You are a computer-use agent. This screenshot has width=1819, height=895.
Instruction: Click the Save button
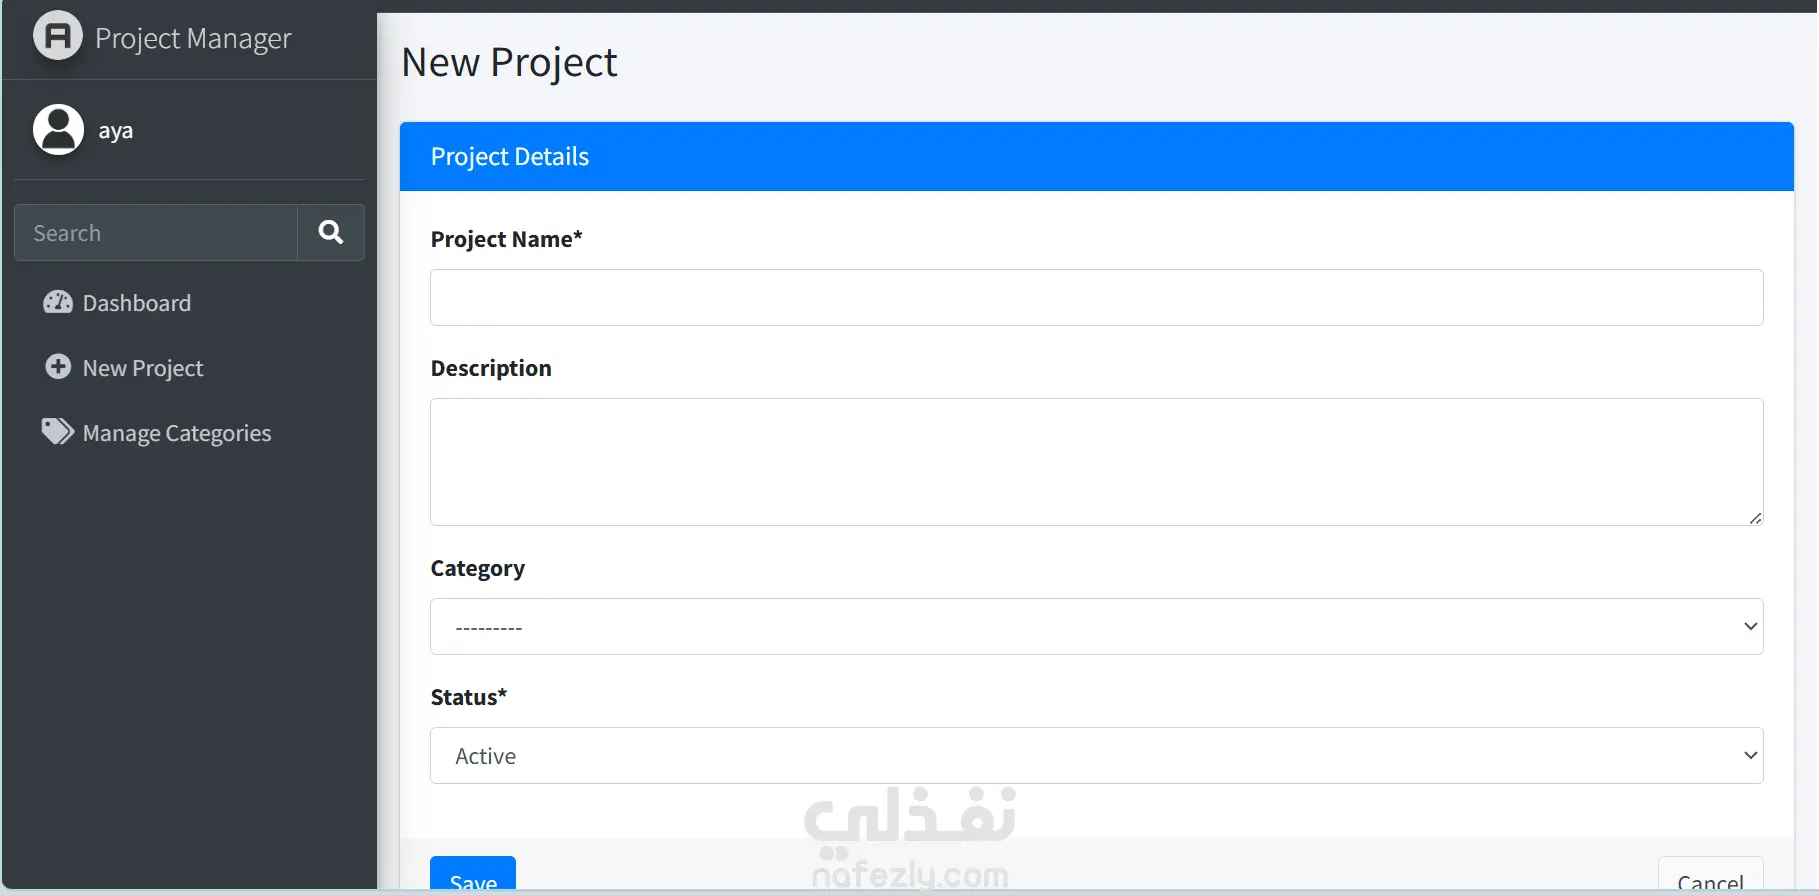tap(473, 875)
